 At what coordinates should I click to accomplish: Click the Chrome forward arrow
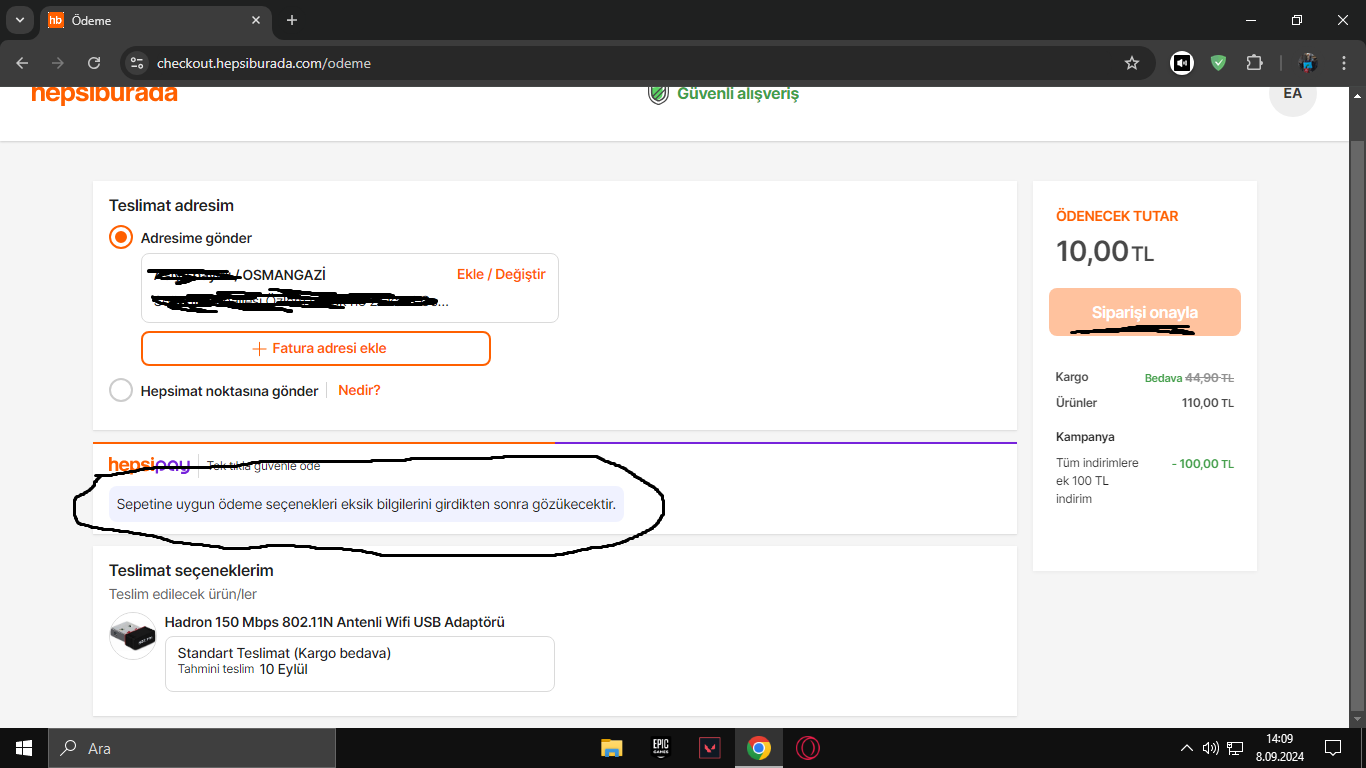point(58,63)
